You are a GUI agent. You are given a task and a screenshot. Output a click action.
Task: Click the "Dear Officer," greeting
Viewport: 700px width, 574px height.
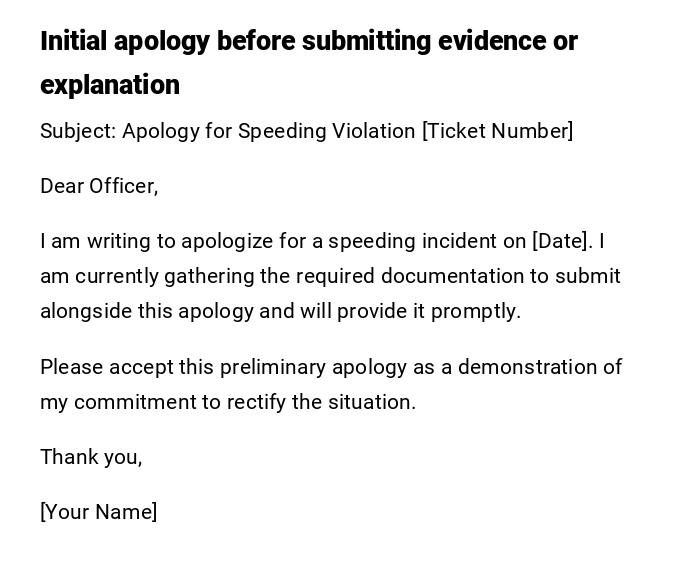(x=99, y=186)
